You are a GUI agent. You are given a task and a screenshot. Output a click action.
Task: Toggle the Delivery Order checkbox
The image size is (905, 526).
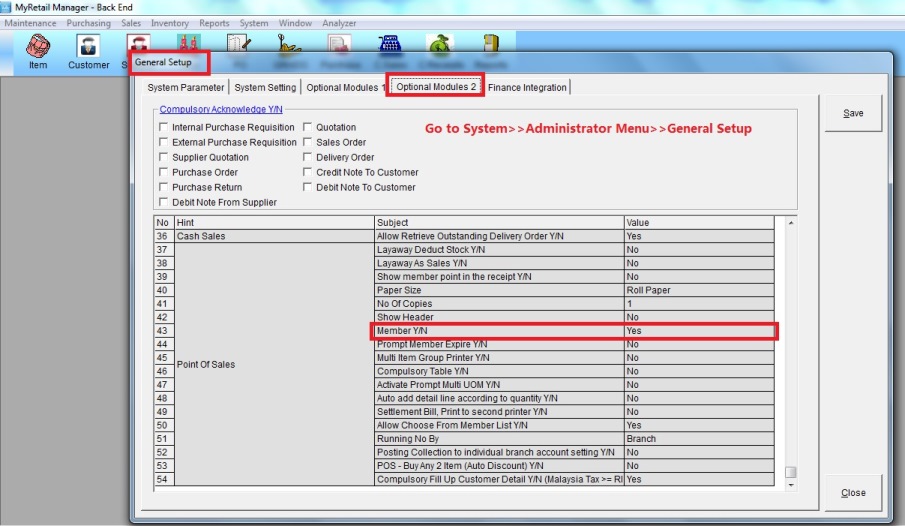tap(308, 158)
